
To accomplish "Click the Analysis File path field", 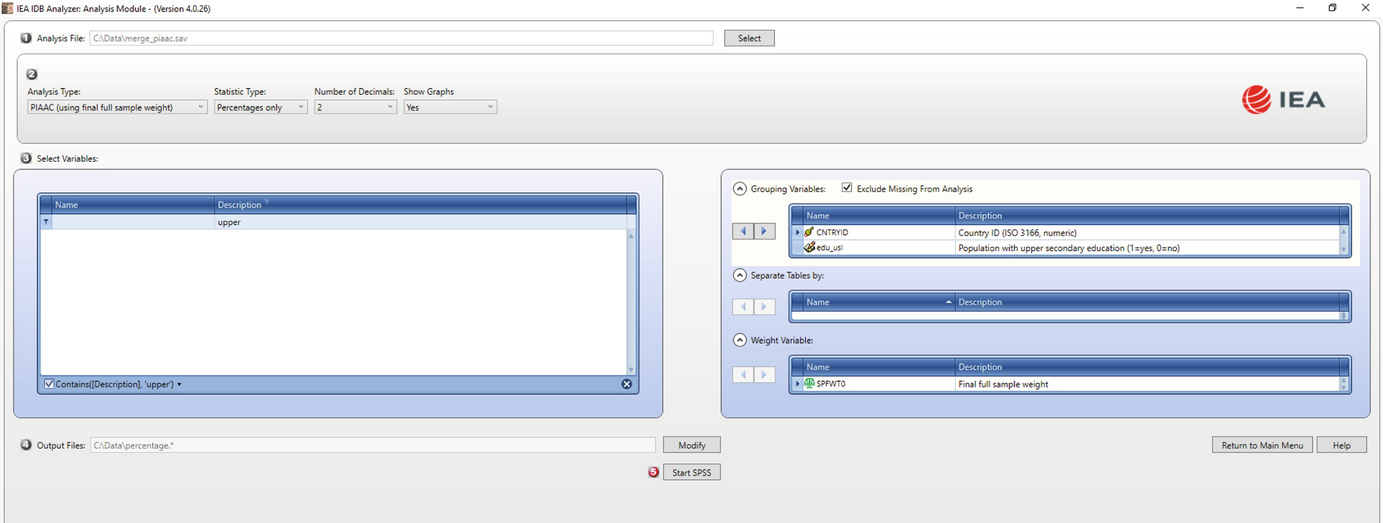I will pyautogui.click(x=401, y=38).
